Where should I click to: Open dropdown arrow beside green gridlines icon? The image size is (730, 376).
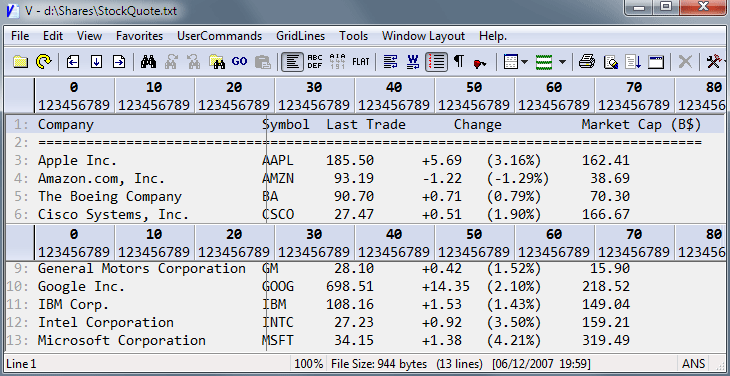click(x=562, y=62)
